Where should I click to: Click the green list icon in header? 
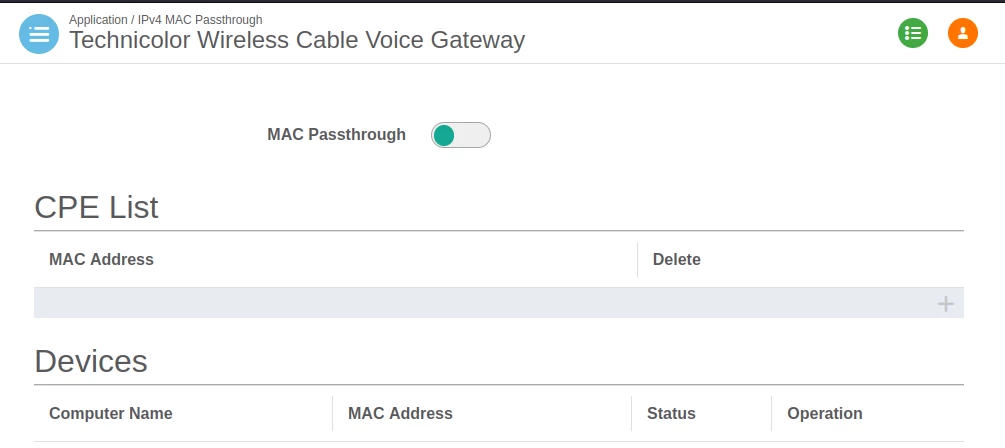pyautogui.click(x=912, y=33)
